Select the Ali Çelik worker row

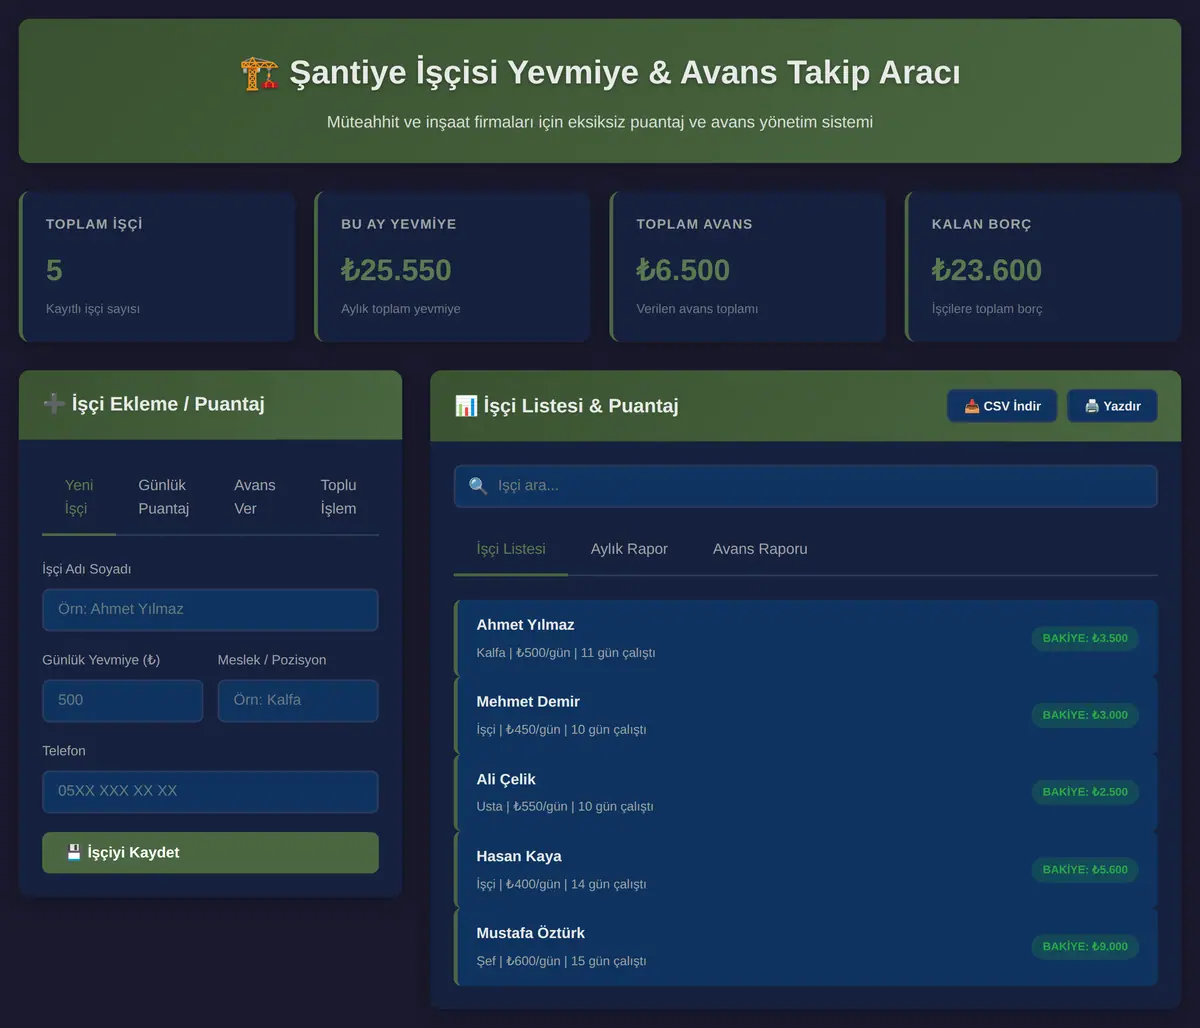point(806,792)
